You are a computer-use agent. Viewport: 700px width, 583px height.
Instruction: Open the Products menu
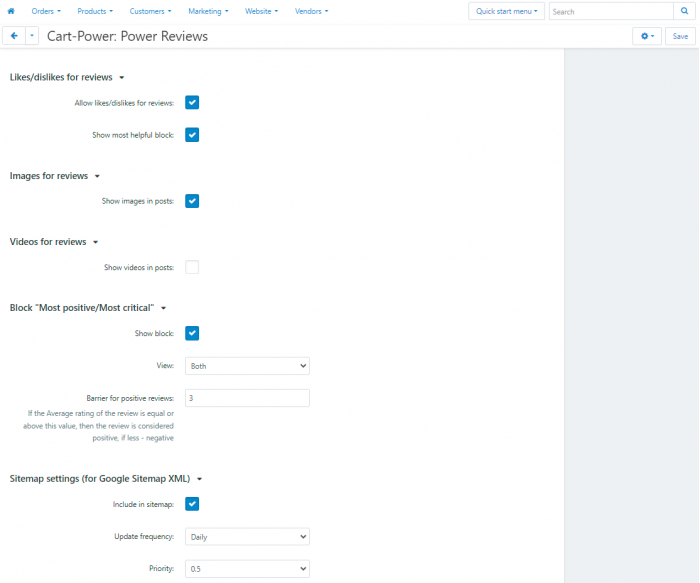95,11
